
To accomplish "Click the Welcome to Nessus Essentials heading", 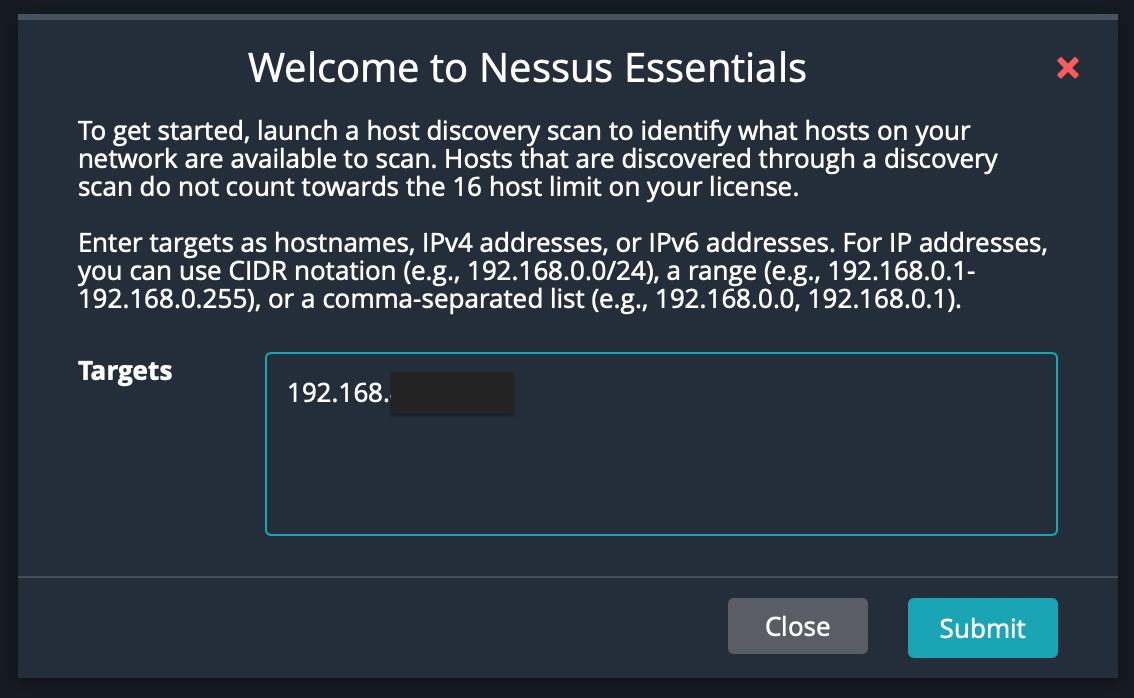I will coord(527,68).
